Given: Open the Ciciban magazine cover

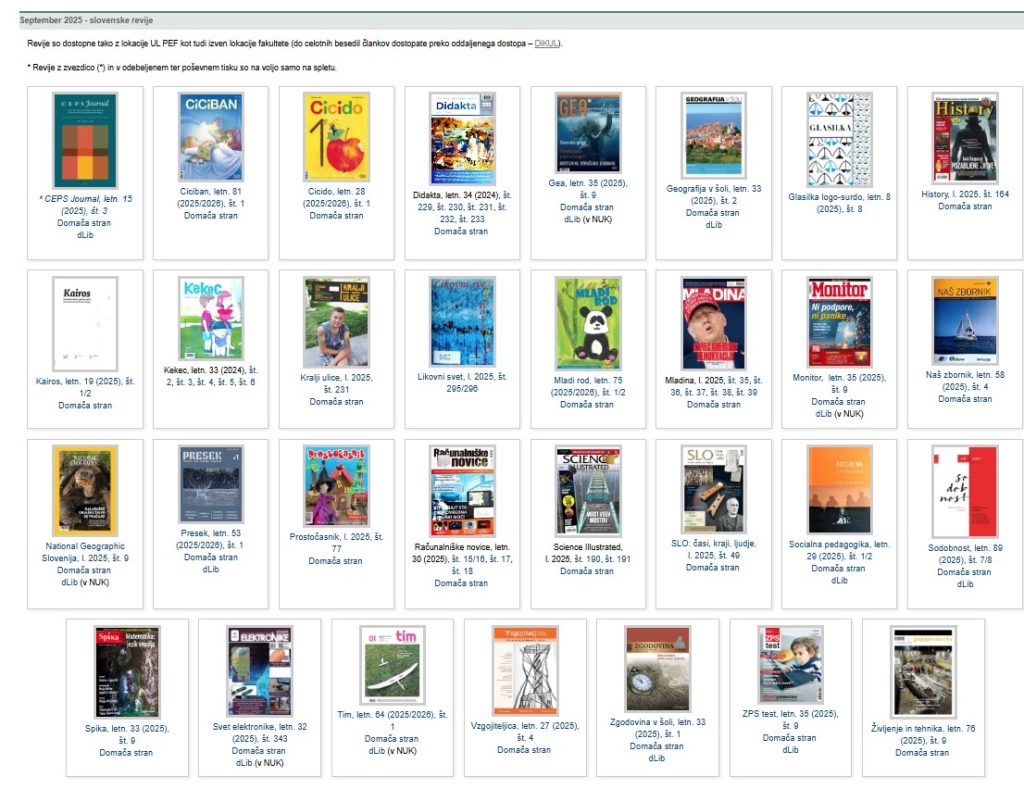Looking at the screenshot, I should pos(210,137).
